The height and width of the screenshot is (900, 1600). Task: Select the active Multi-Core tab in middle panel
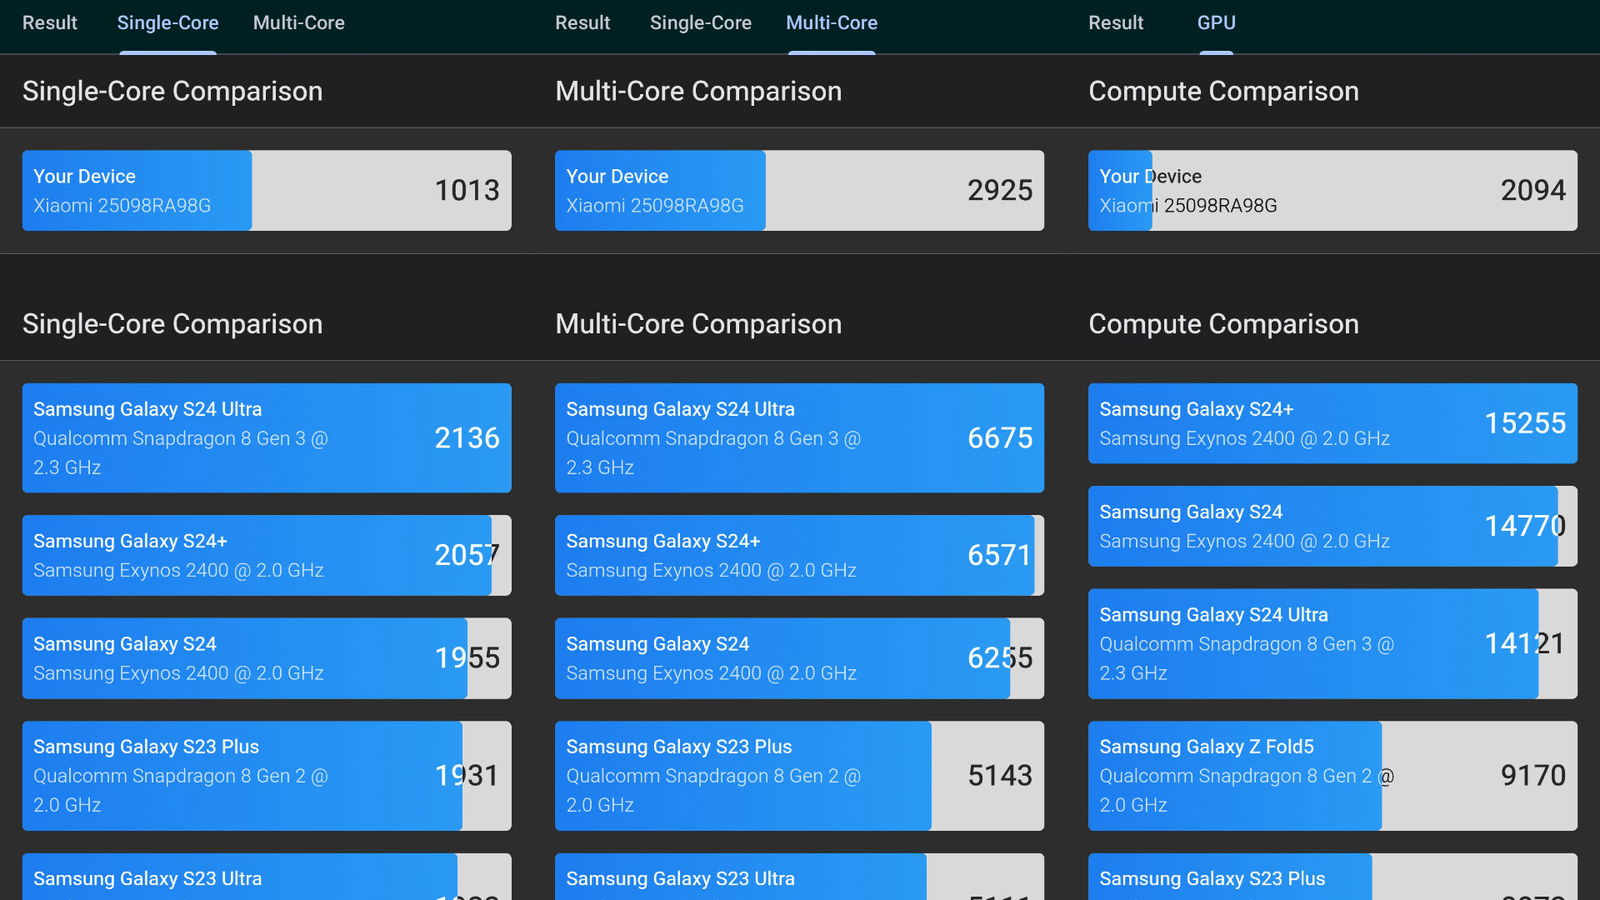(x=831, y=23)
